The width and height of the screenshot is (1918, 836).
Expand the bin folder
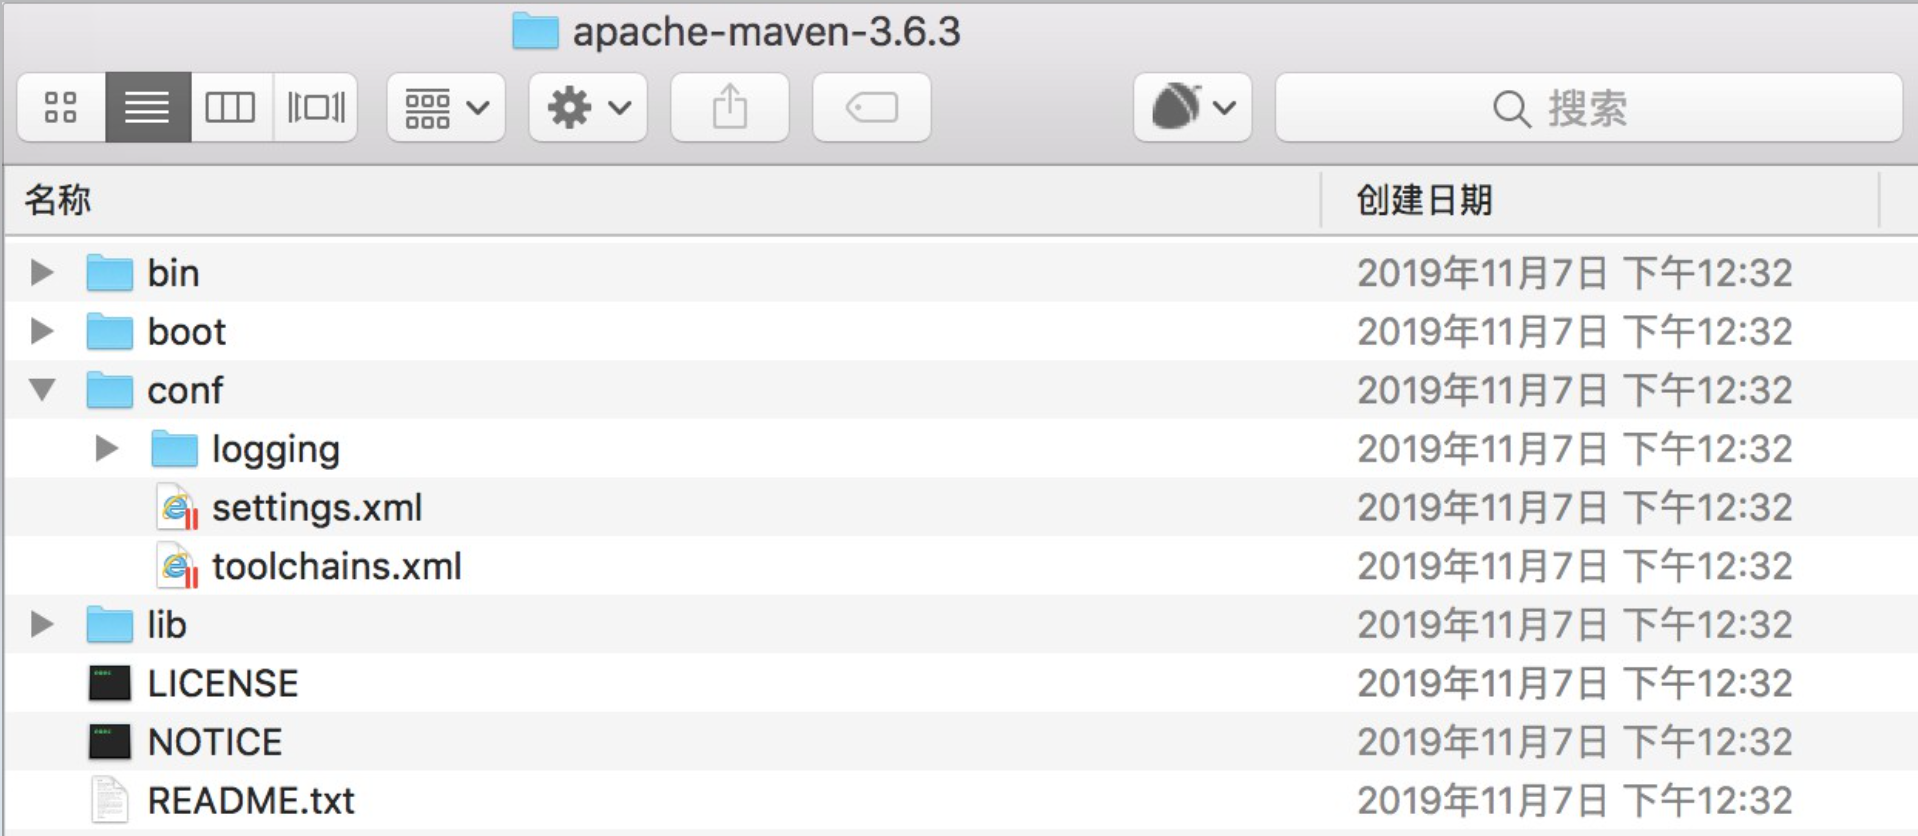pos(42,272)
